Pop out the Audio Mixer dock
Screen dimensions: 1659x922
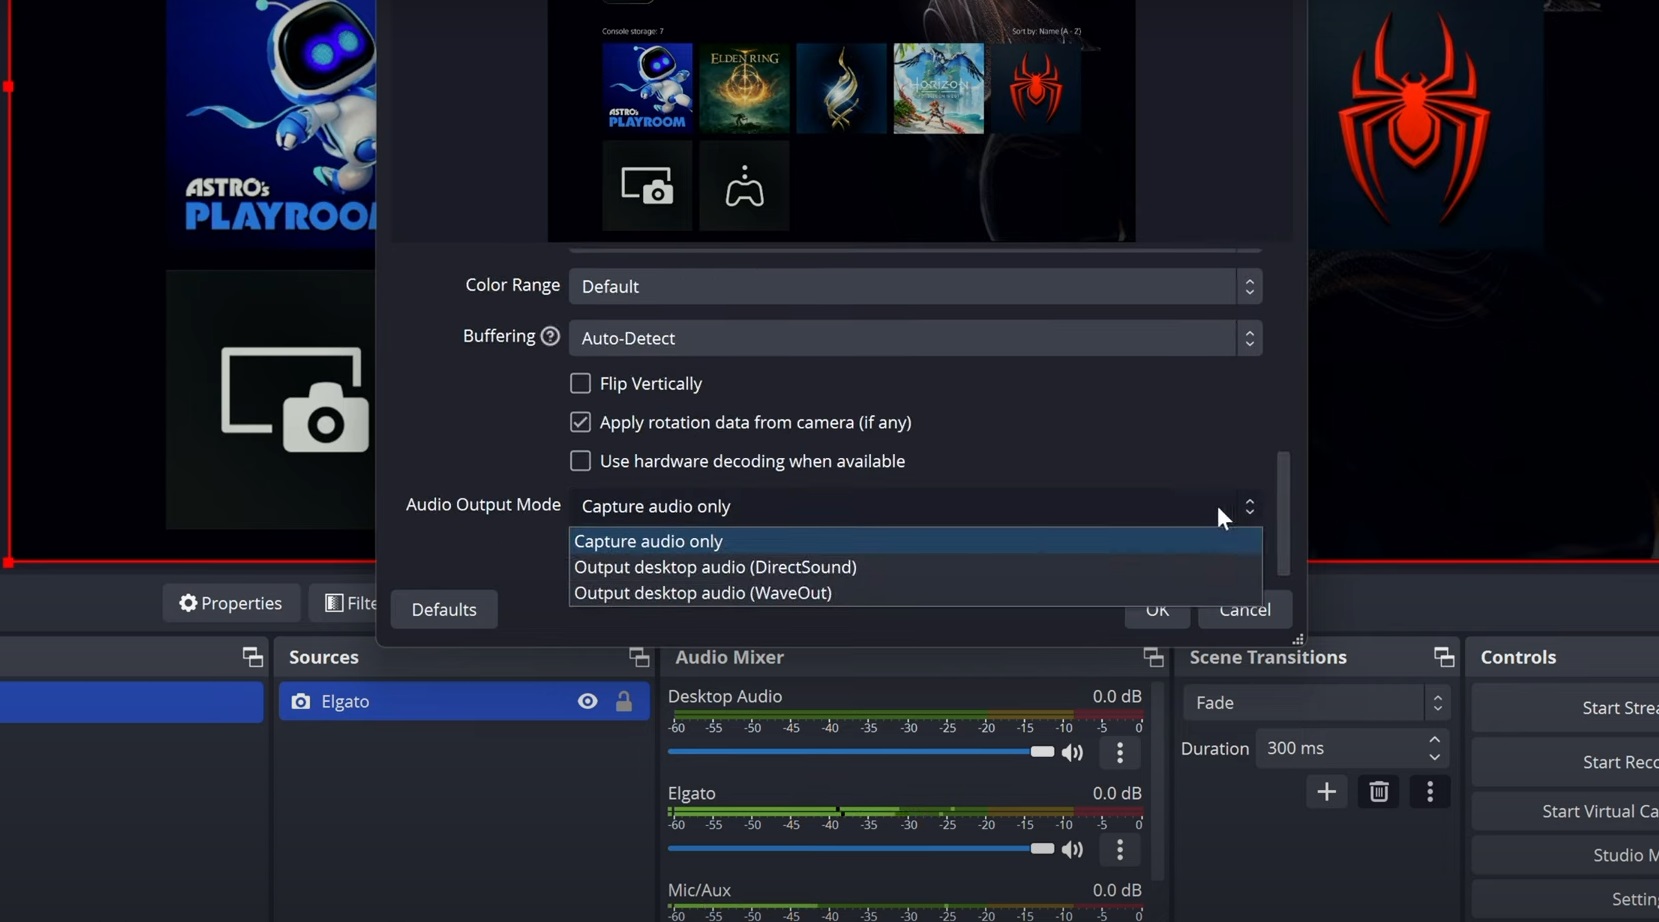pos(1153,657)
